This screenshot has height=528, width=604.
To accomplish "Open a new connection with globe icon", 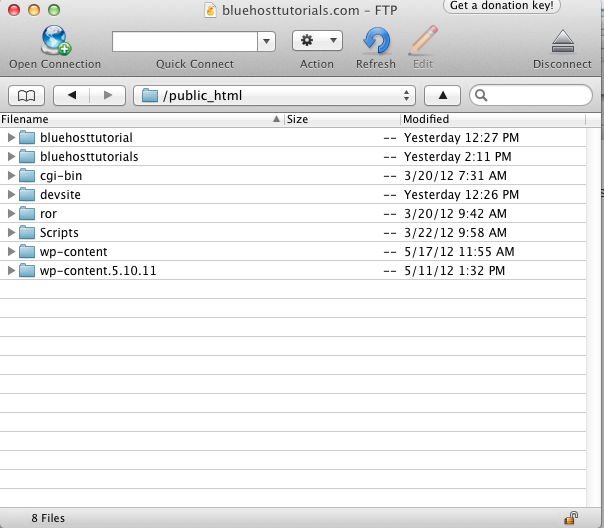I will (55, 40).
